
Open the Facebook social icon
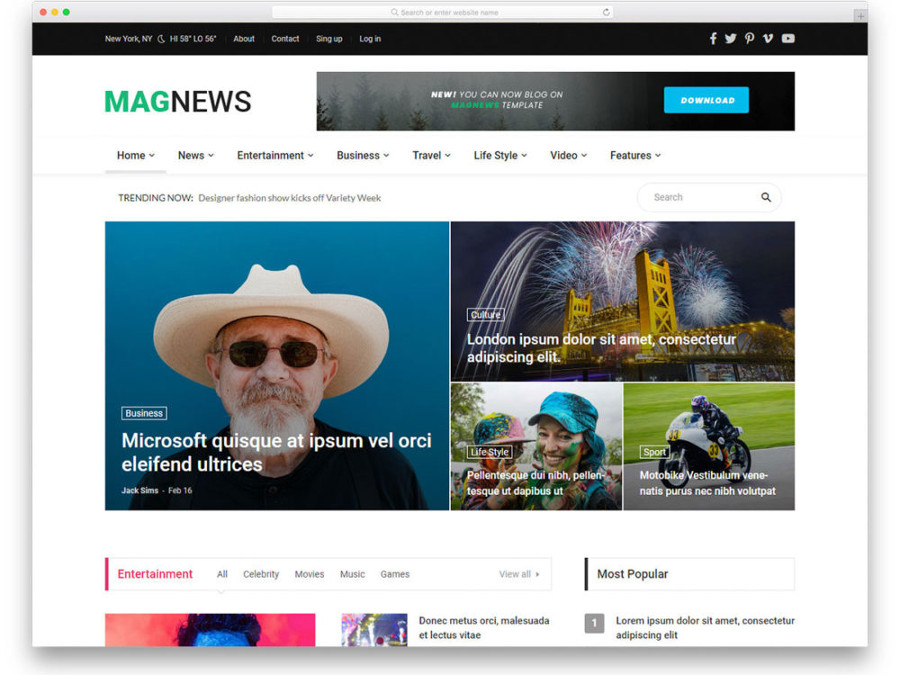click(713, 38)
